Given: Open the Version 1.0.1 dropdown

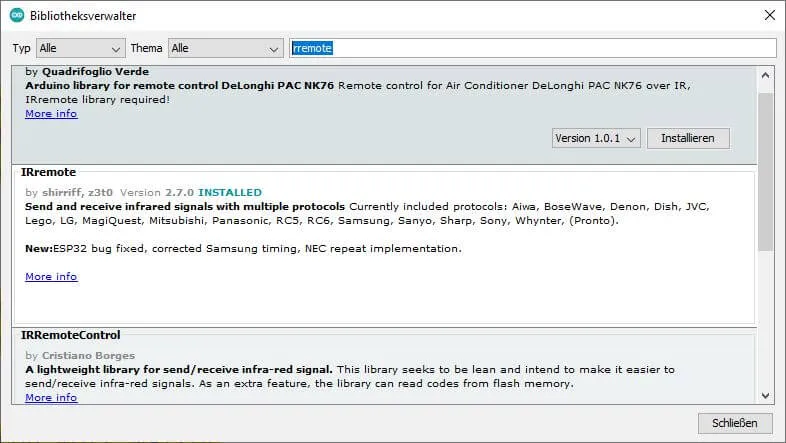Looking at the screenshot, I should [x=596, y=138].
